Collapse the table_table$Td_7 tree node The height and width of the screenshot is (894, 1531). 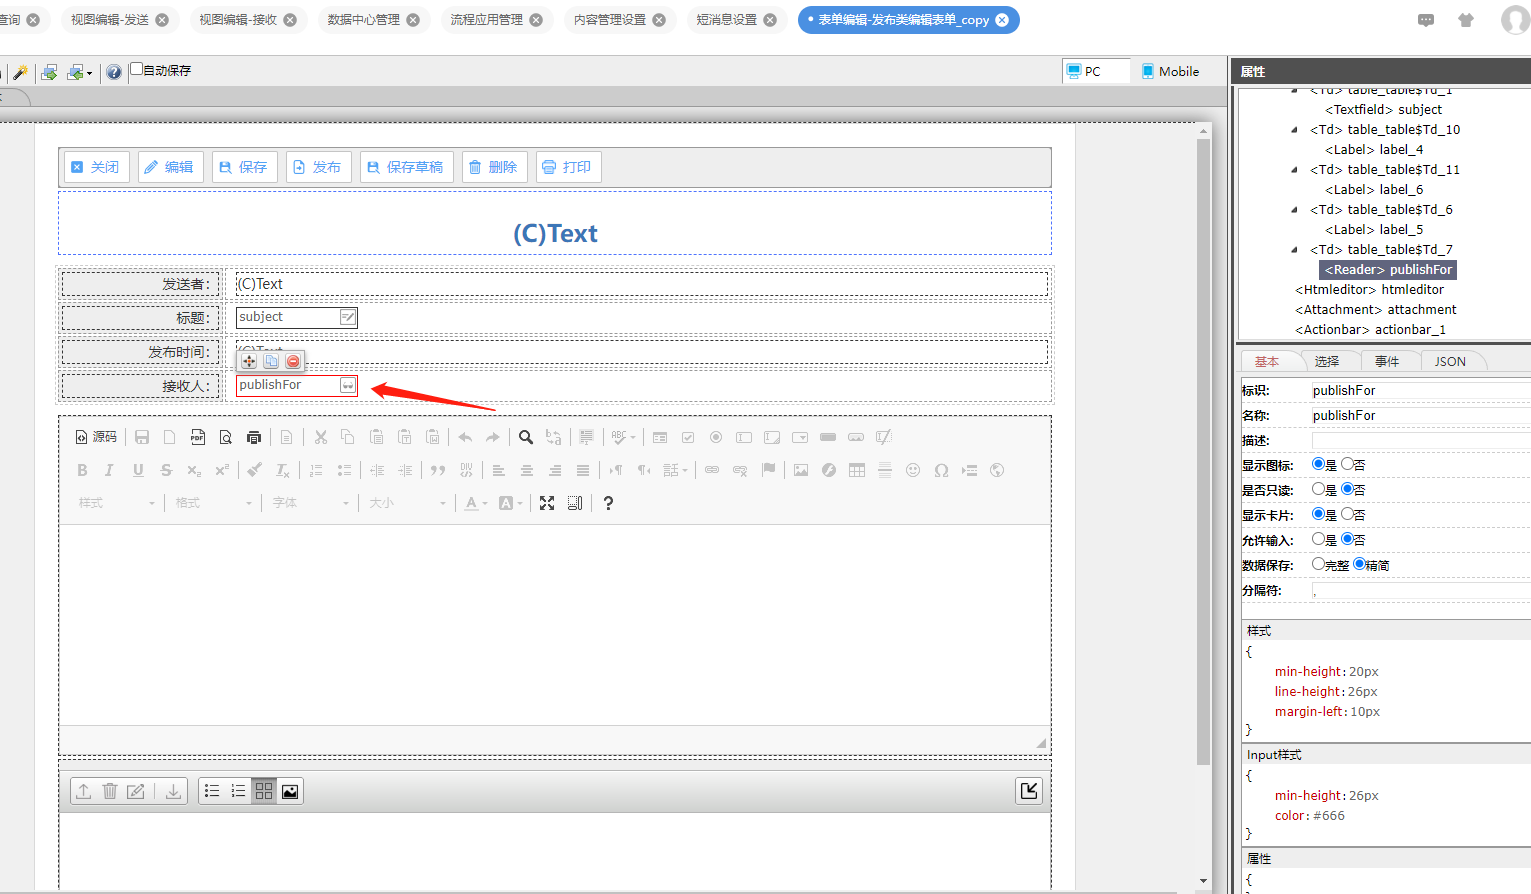click(1294, 250)
